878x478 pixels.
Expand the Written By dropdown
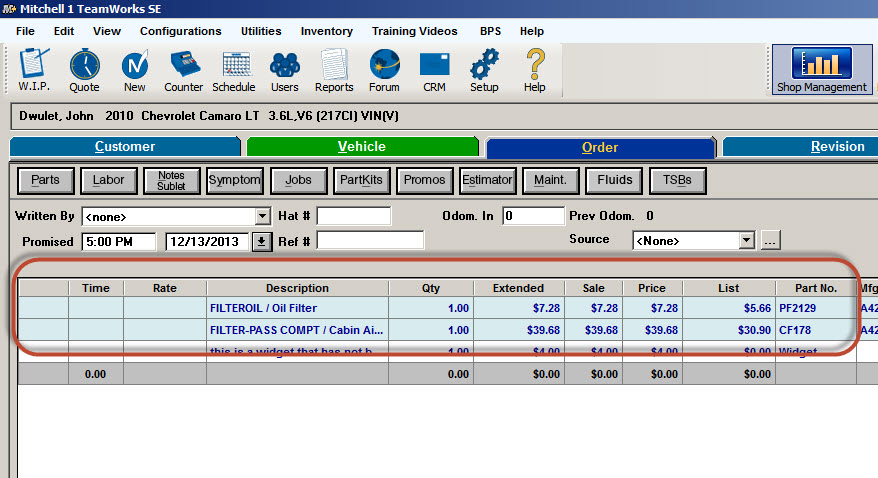(262, 217)
